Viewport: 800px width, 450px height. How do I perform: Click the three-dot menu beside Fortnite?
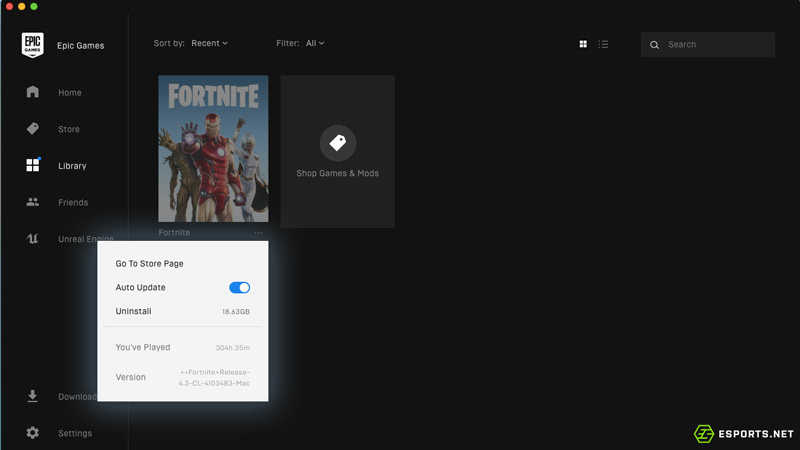[x=259, y=233]
